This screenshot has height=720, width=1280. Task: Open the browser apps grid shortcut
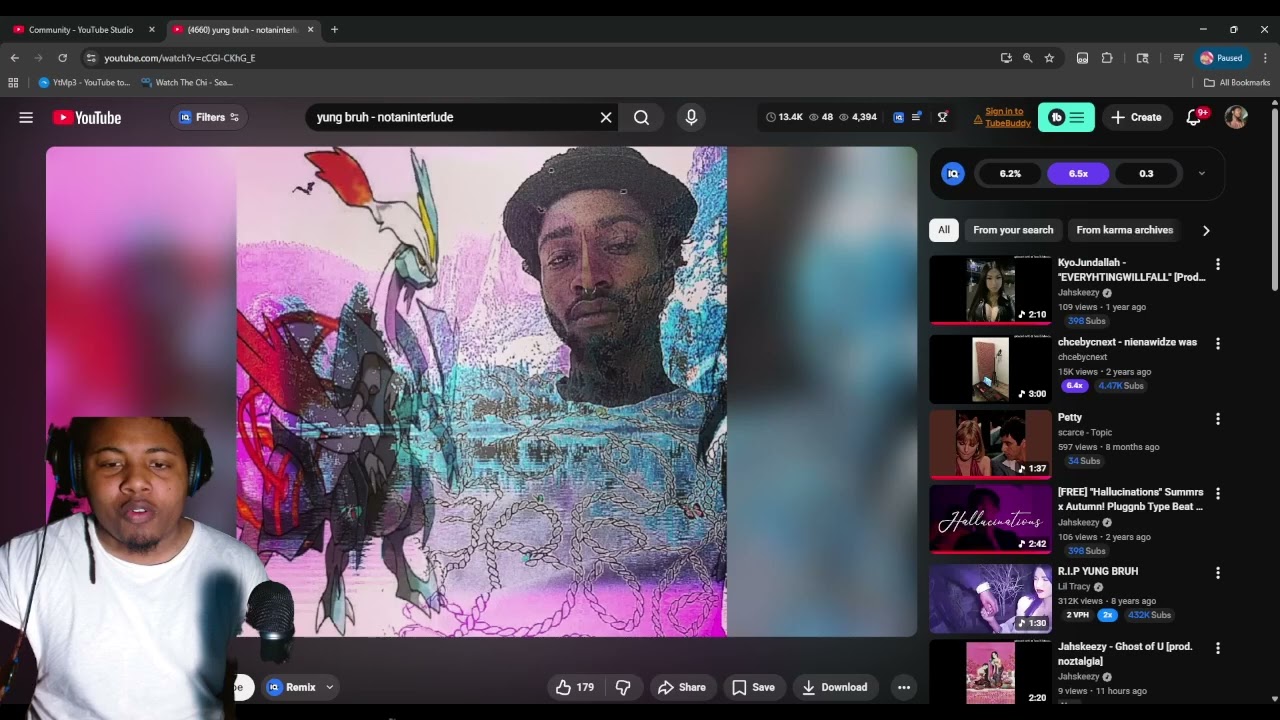(13, 83)
